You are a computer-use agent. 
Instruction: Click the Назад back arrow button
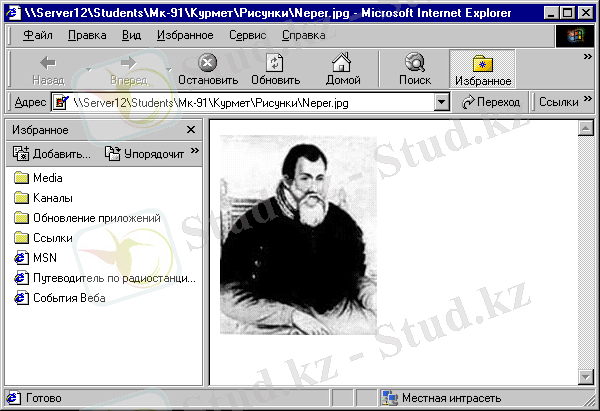(48, 70)
